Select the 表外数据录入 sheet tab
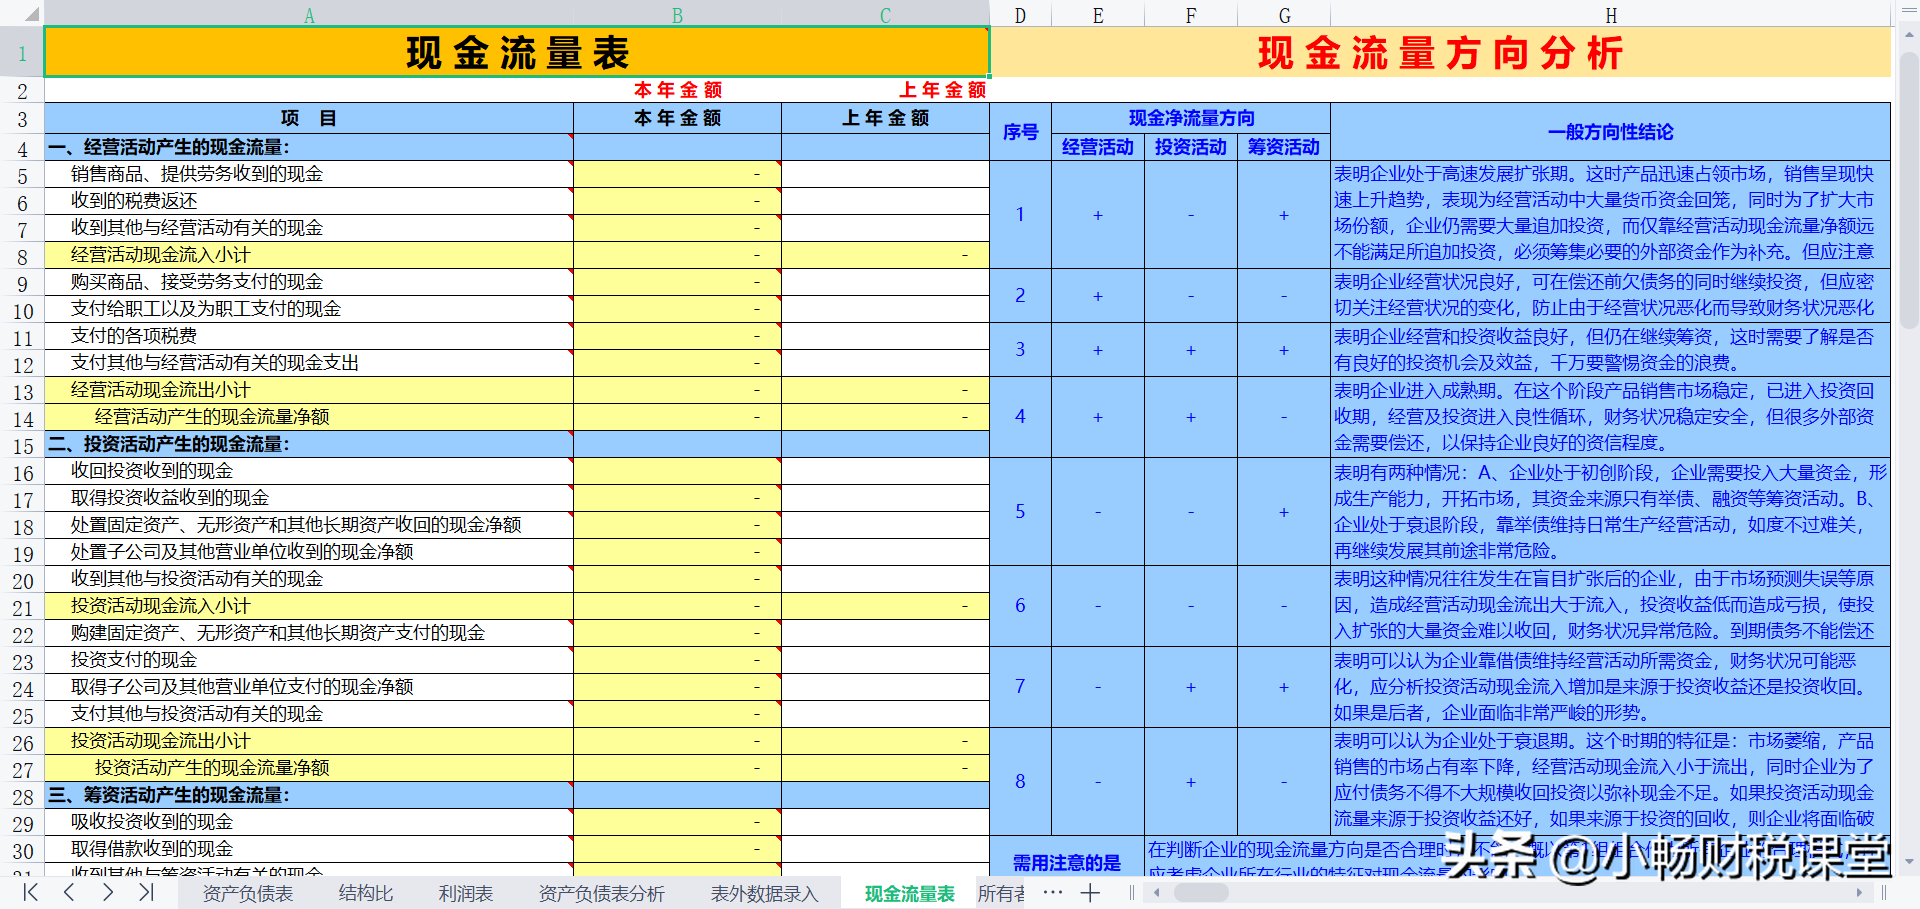1920x909 pixels. [765, 893]
